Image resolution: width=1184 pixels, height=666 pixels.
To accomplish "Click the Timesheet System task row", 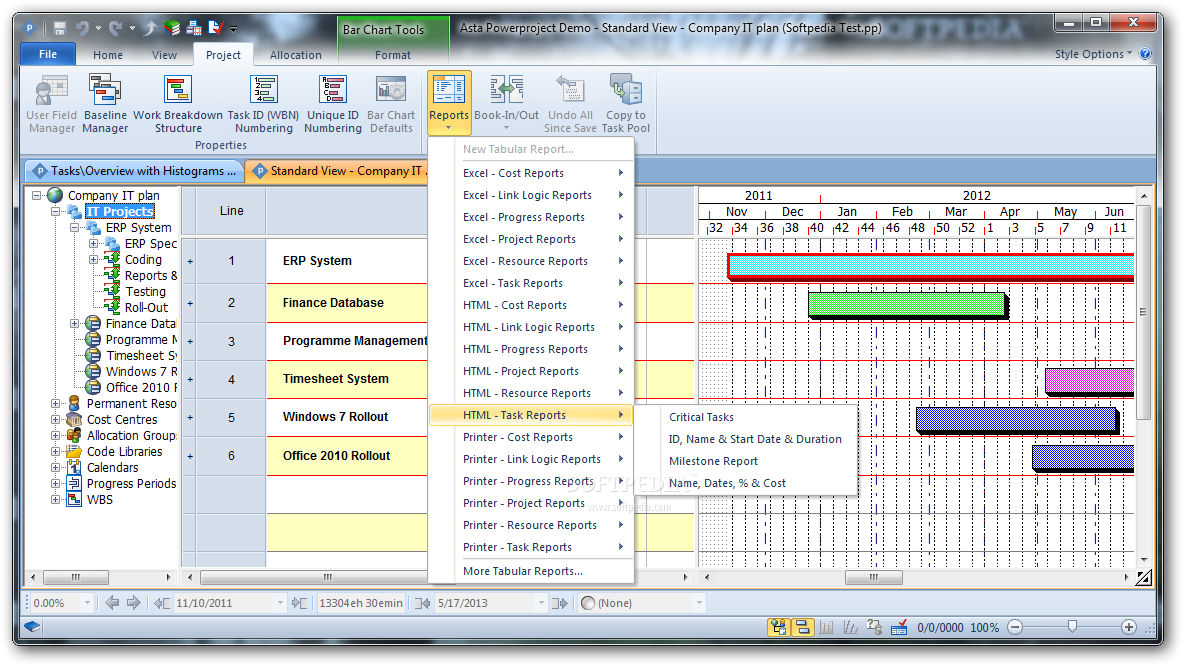I will [335, 379].
